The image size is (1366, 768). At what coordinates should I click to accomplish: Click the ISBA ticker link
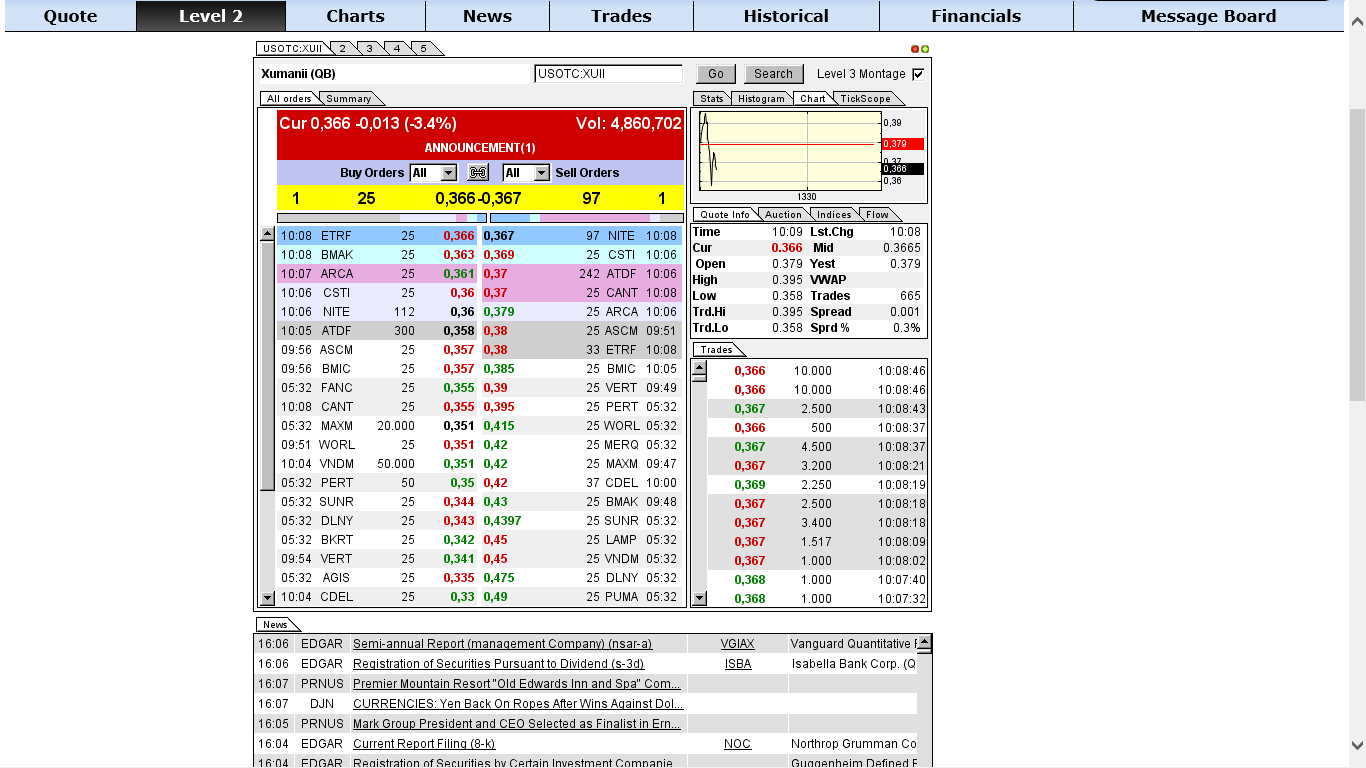click(x=738, y=664)
